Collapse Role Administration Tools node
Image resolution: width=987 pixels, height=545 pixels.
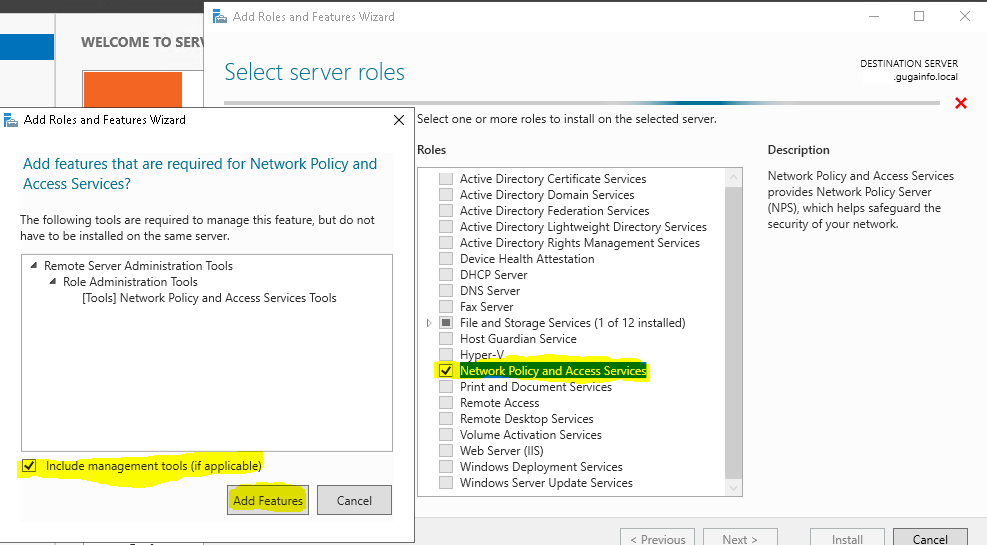pyautogui.click(x=53, y=282)
